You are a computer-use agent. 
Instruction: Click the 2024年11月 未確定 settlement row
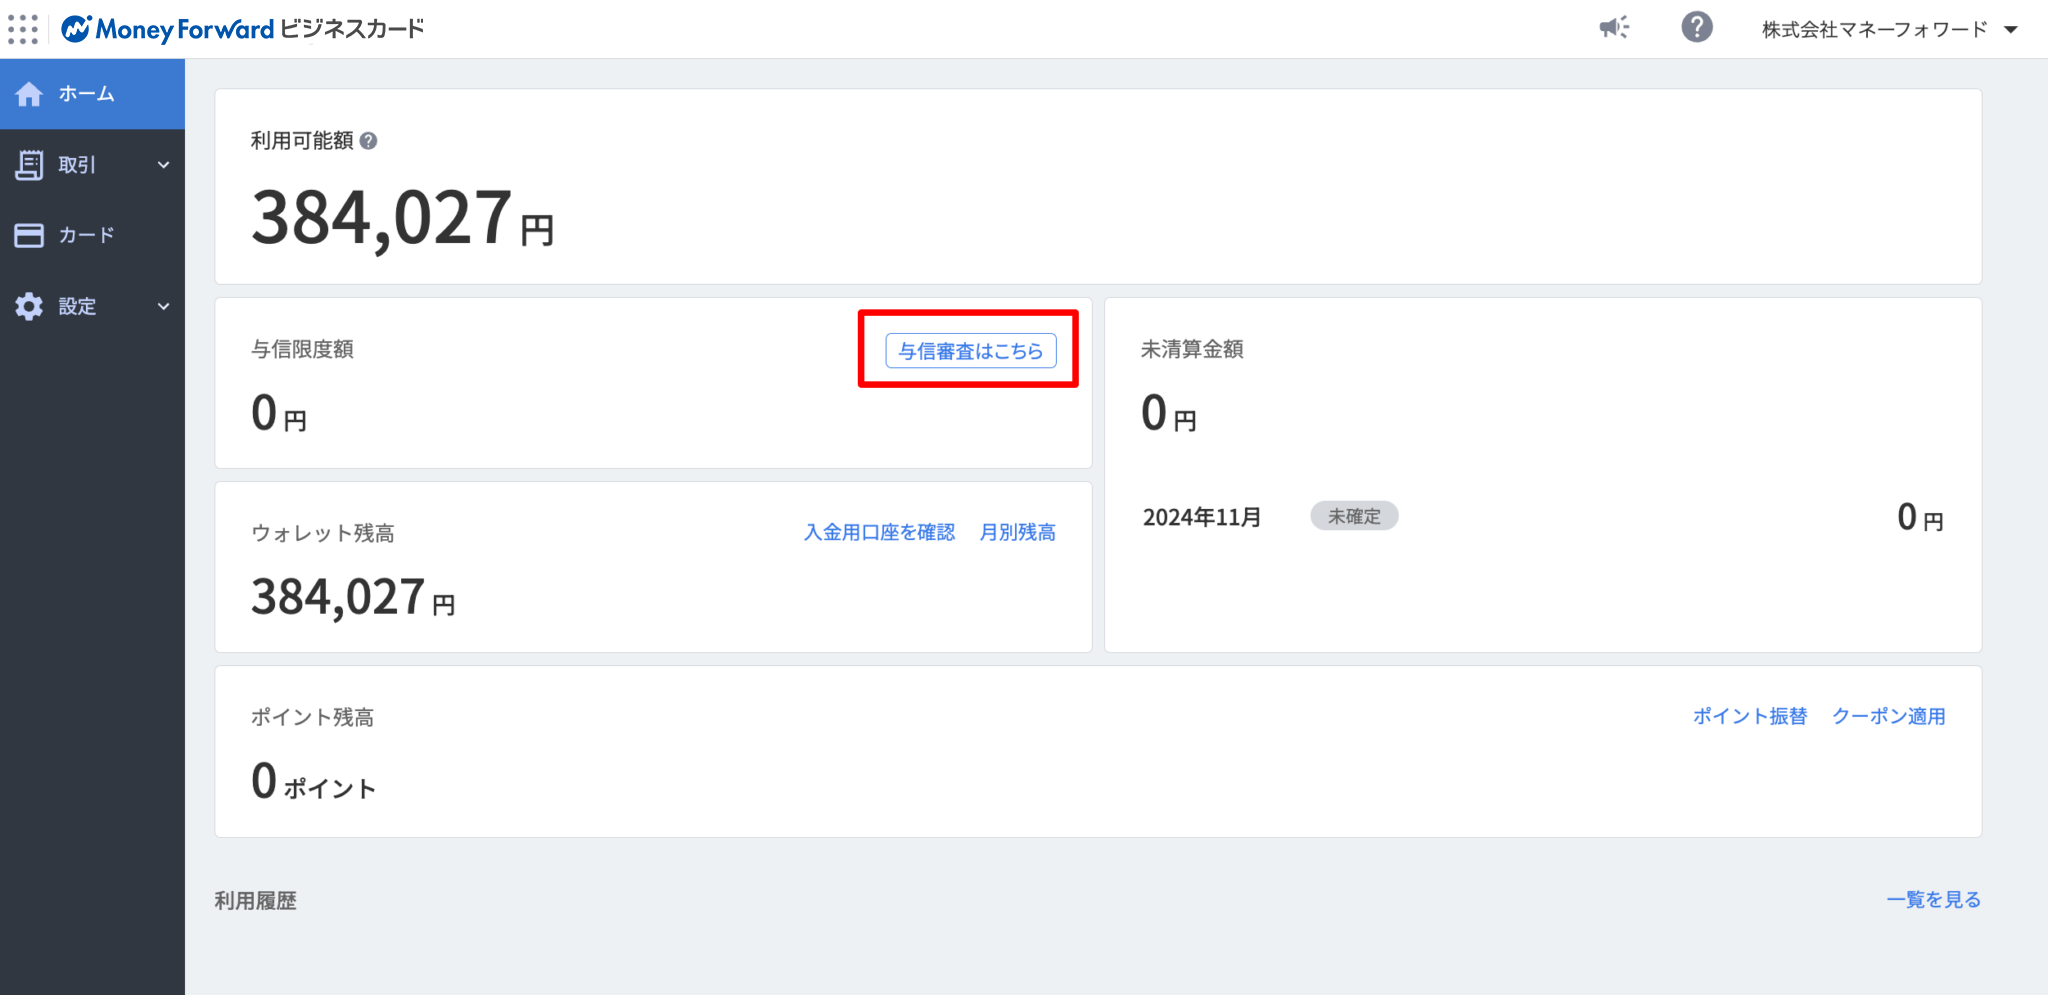pyautogui.click(x=1542, y=517)
